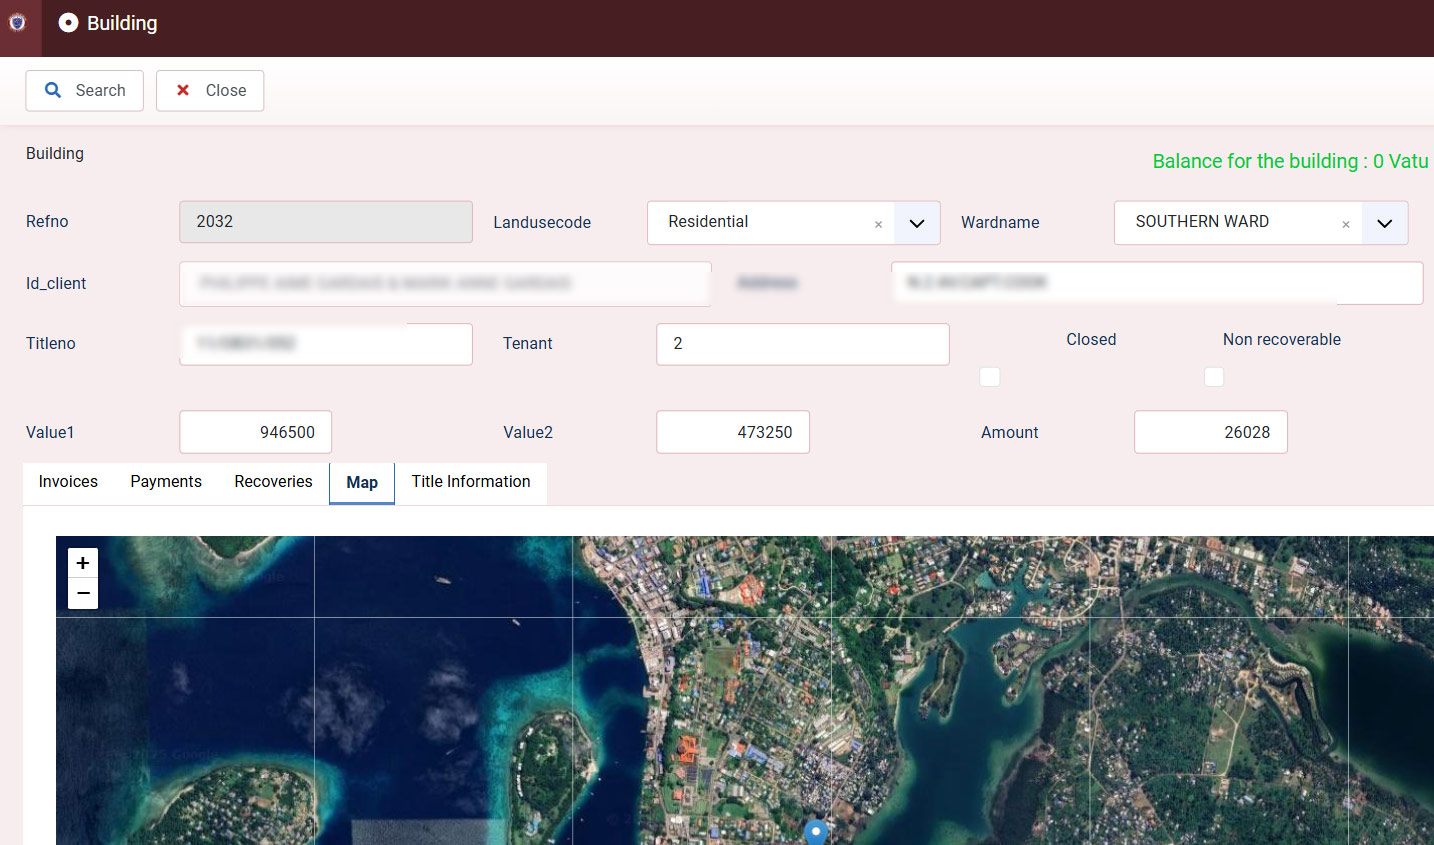The width and height of the screenshot is (1434, 845).
Task: Click the crest logo icon in header
Action: (x=18, y=23)
